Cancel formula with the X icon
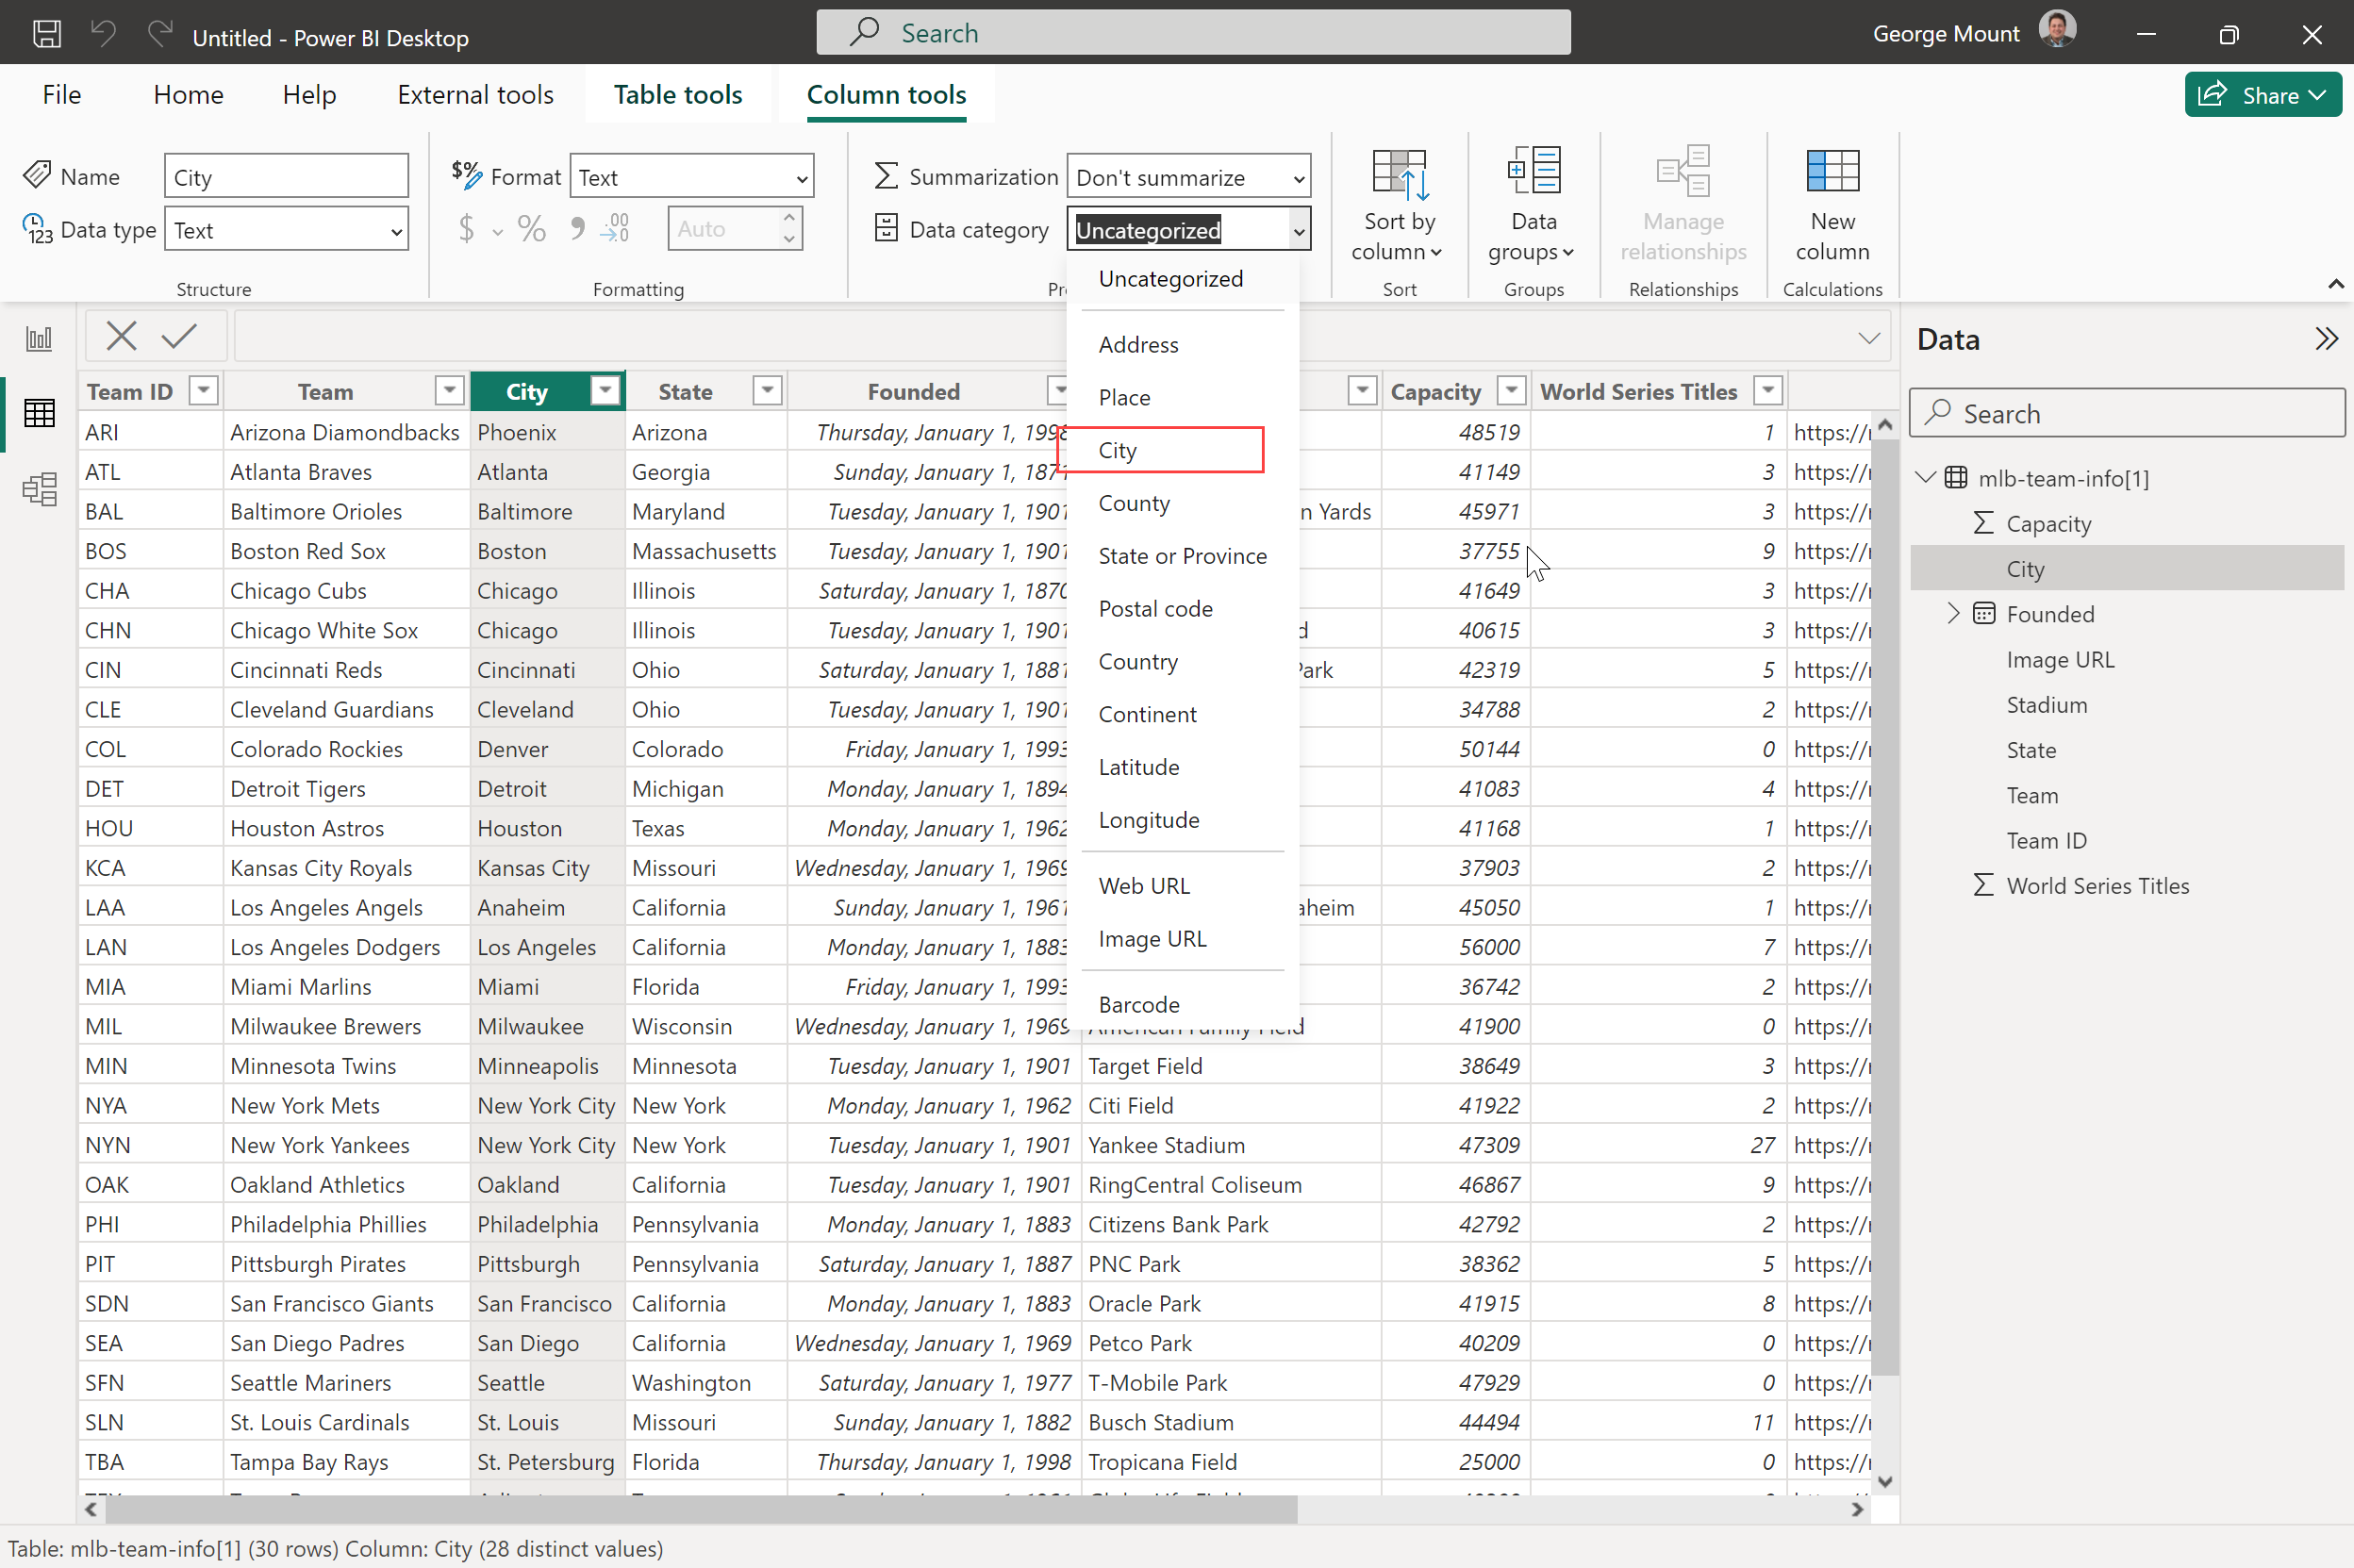Viewport: 2354px width, 1568px height. coord(121,336)
